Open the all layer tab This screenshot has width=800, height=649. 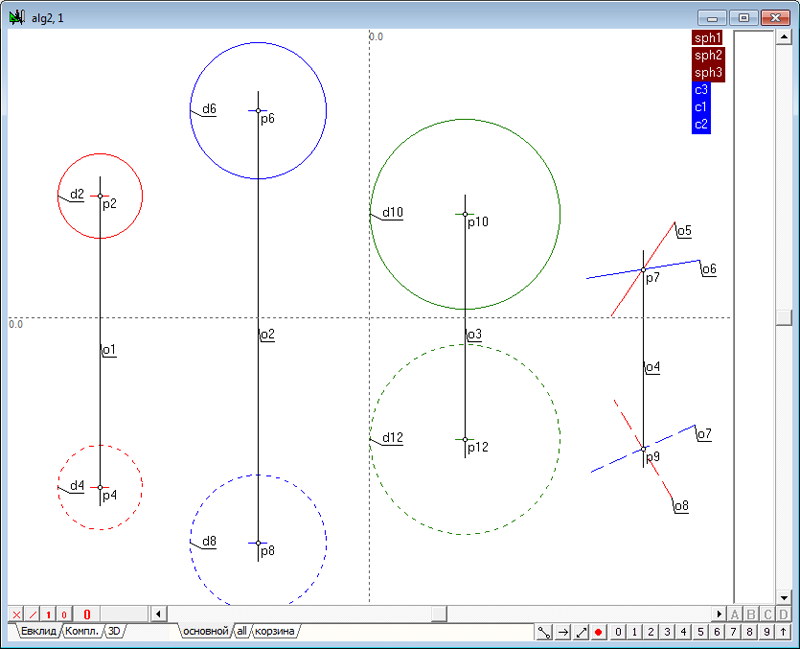[241, 631]
